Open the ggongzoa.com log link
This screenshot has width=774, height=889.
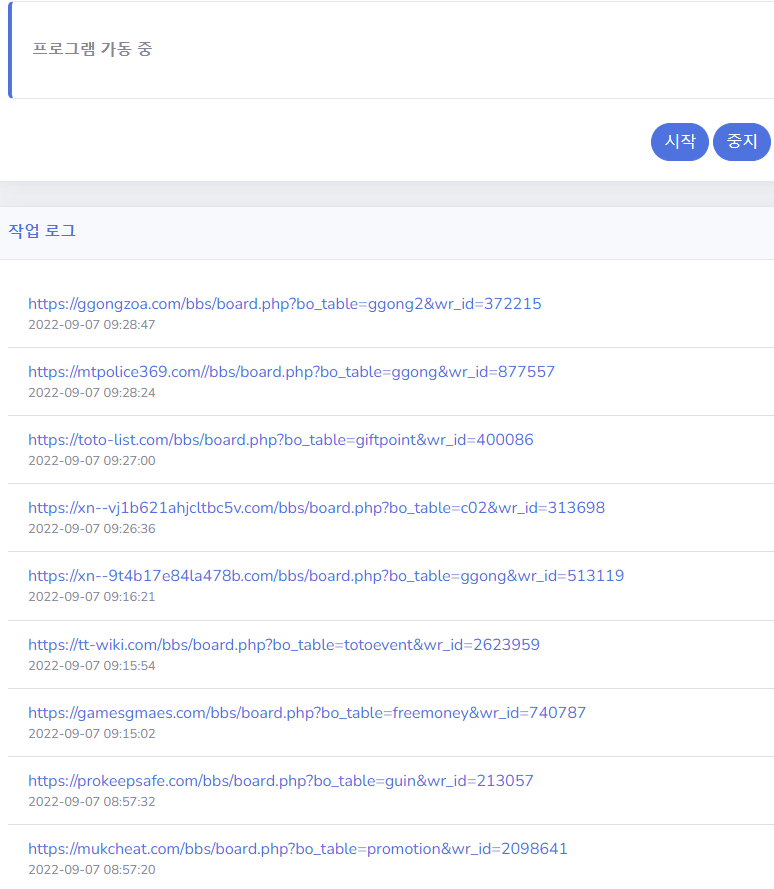click(285, 304)
